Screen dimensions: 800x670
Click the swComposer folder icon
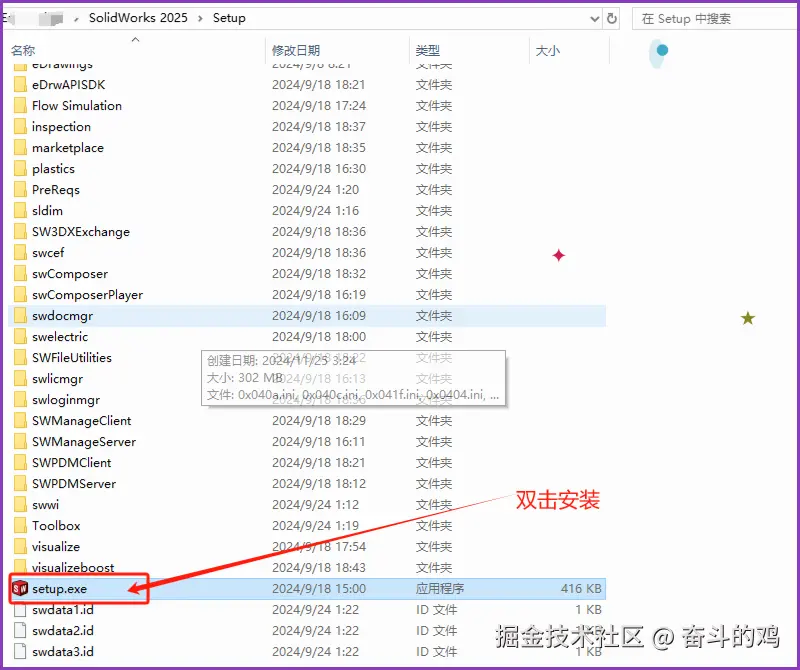pos(20,274)
